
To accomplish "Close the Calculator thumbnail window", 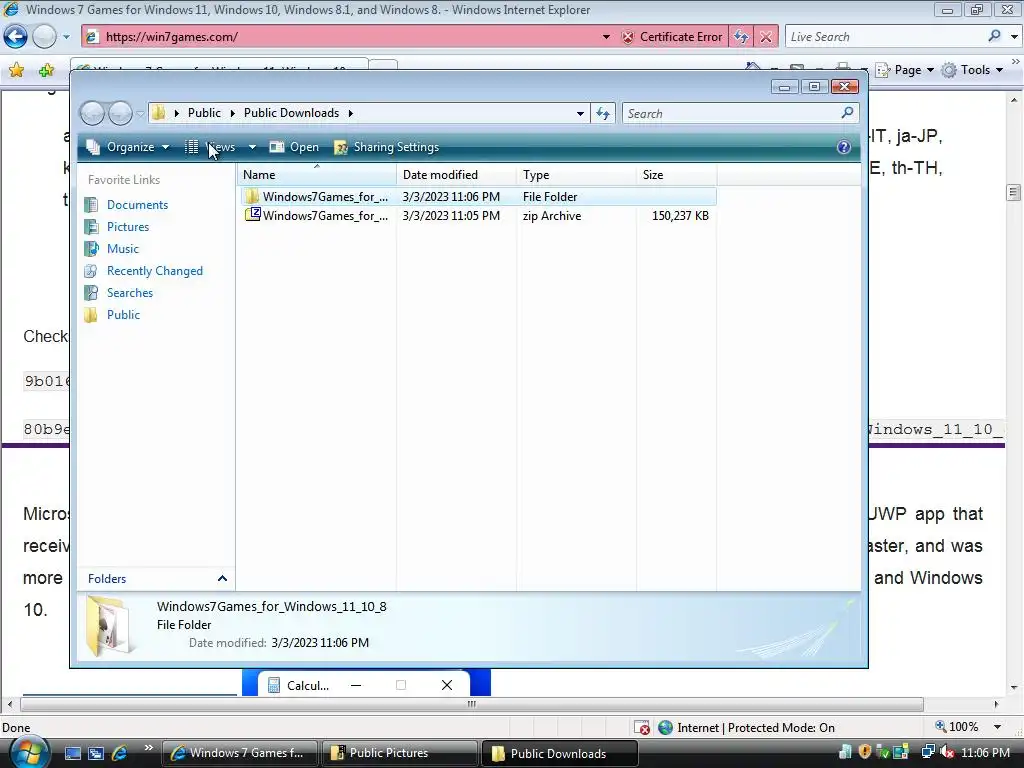I will (x=447, y=685).
